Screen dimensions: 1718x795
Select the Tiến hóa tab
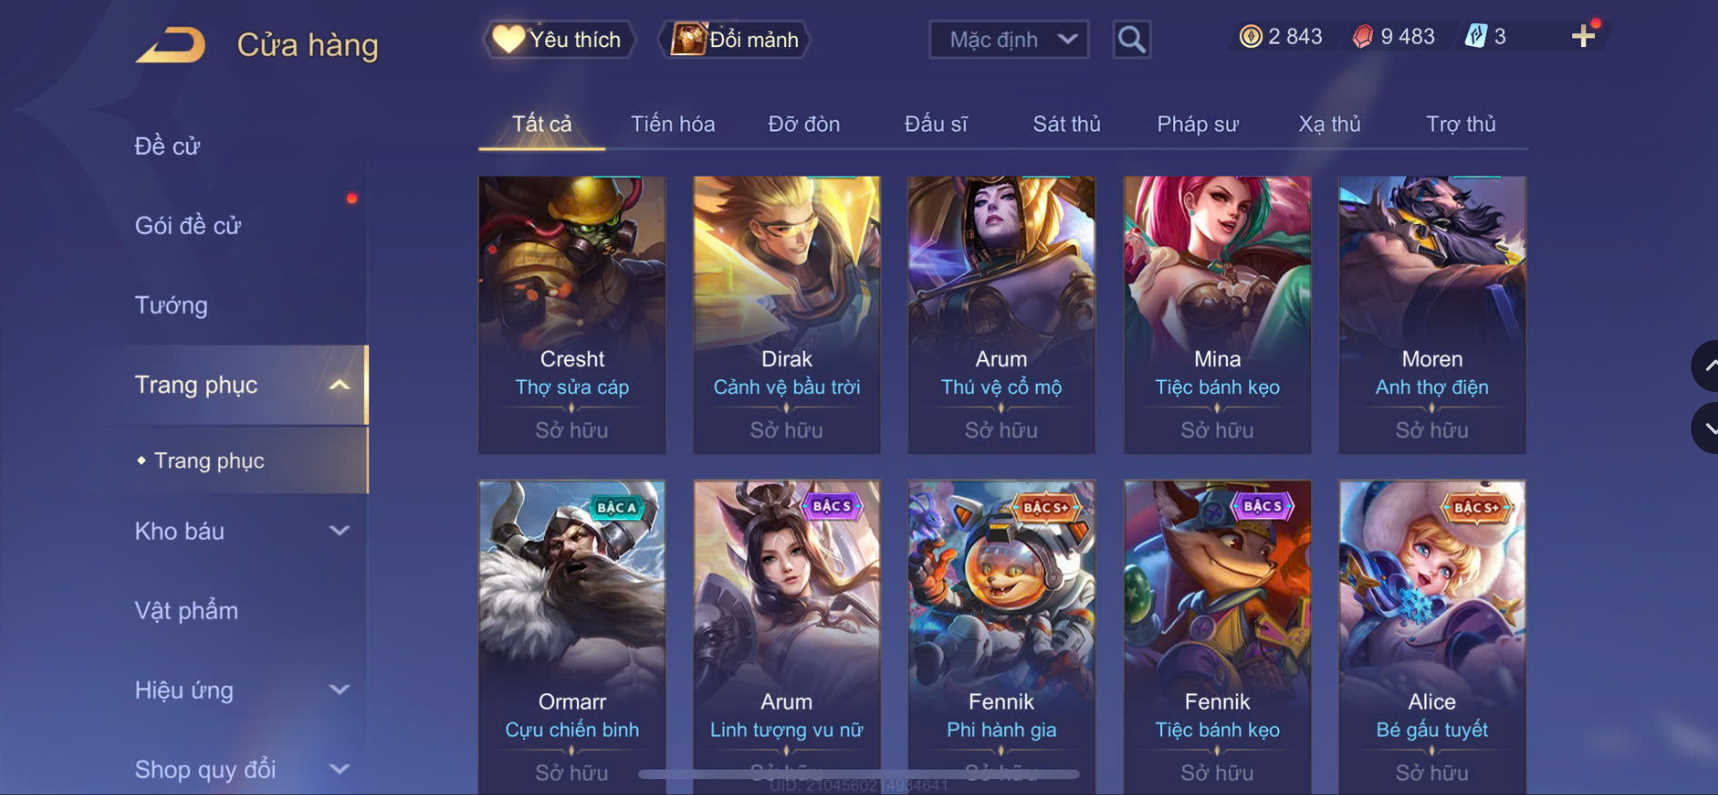click(672, 124)
